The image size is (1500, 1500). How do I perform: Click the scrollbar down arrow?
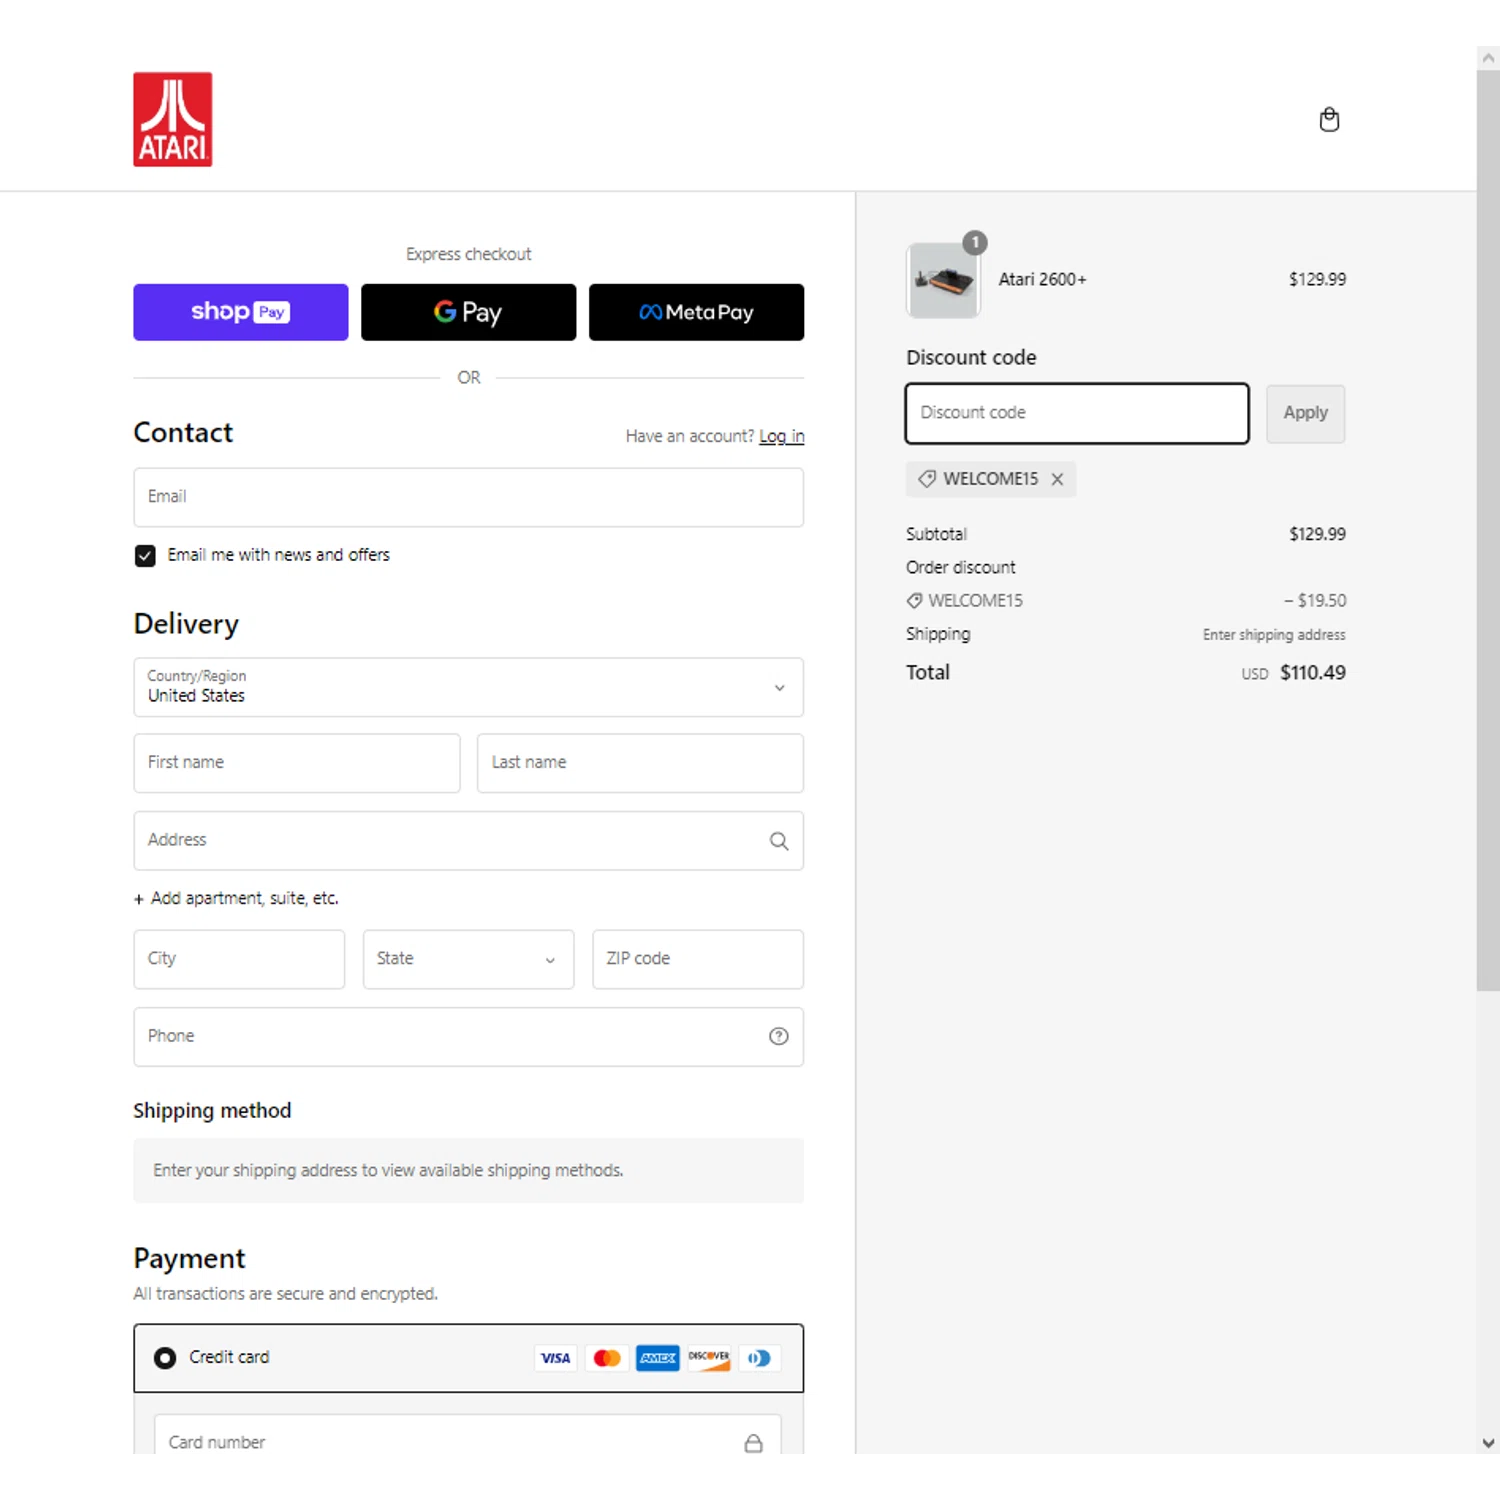(1488, 1443)
